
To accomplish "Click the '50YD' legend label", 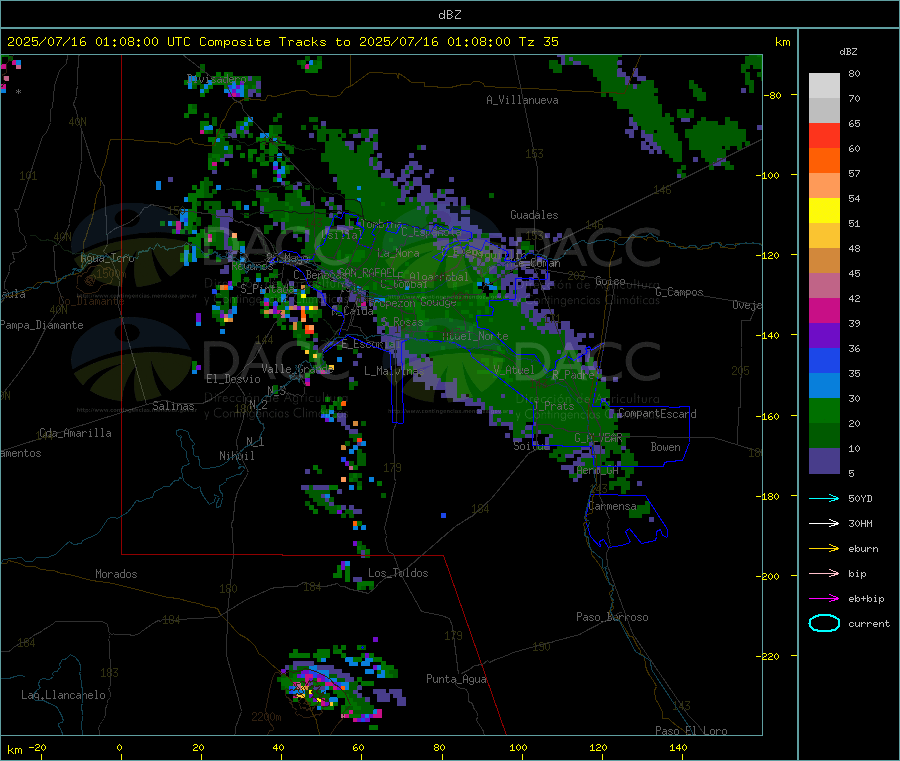I will [860, 498].
